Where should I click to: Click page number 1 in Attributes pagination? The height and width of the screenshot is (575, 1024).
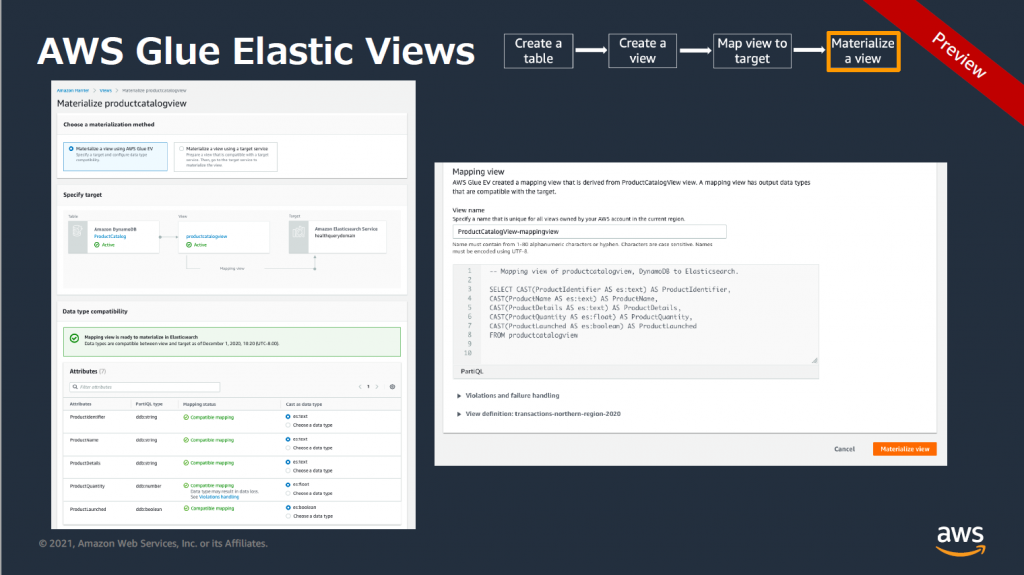tap(368, 387)
